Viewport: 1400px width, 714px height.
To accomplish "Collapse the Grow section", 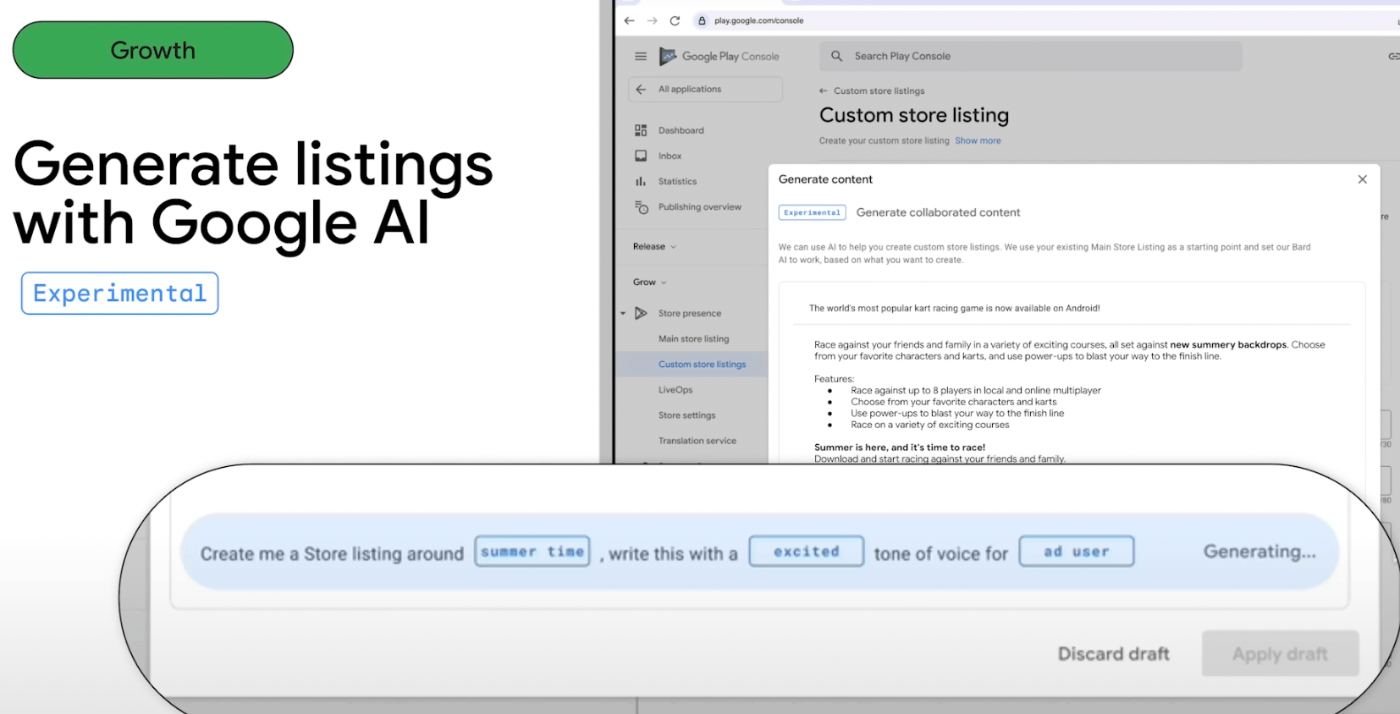I will (x=664, y=283).
